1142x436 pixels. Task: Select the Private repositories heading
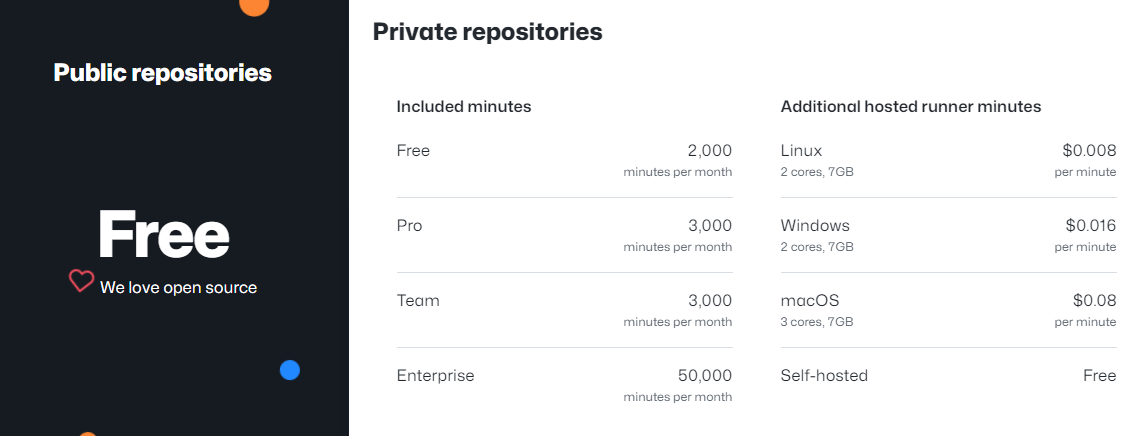(487, 32)
